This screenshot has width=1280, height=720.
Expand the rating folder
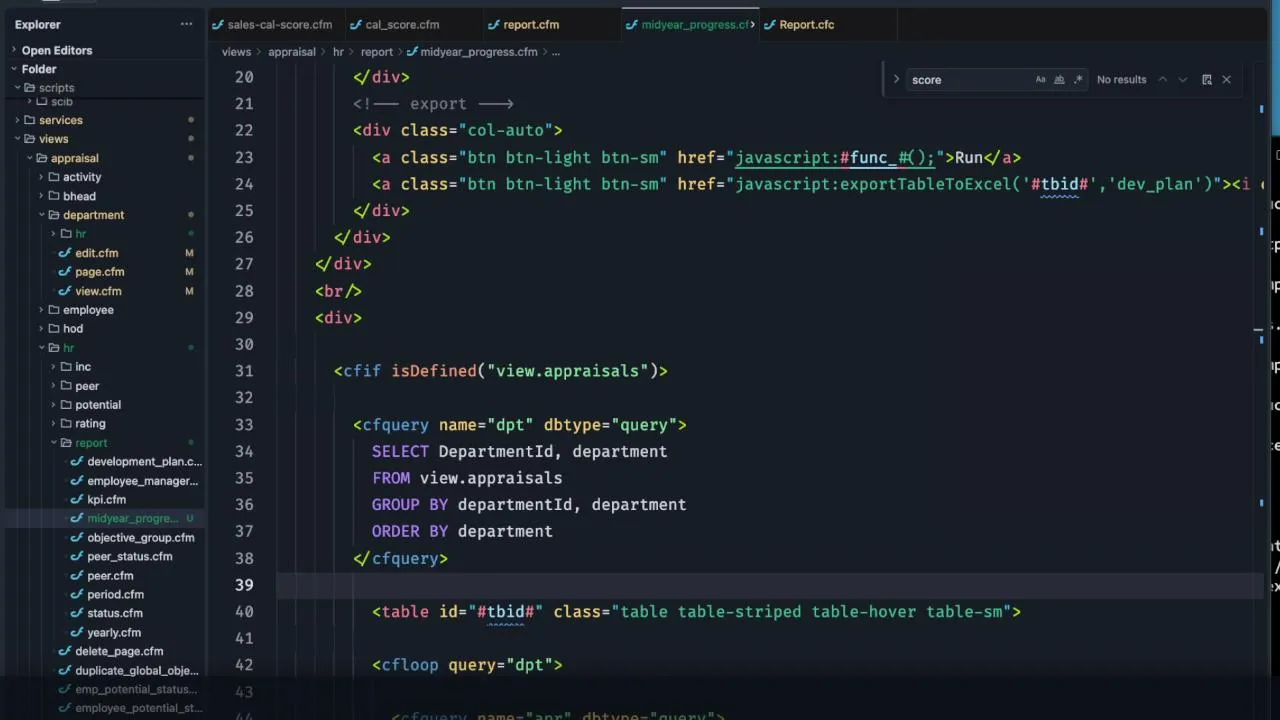[x=90, y=424]
